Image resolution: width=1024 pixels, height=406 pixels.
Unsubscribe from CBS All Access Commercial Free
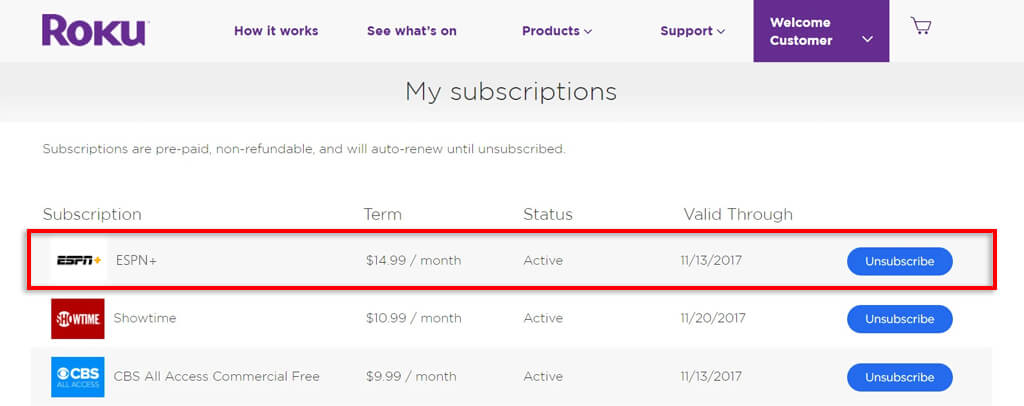(x=899, y=377)
